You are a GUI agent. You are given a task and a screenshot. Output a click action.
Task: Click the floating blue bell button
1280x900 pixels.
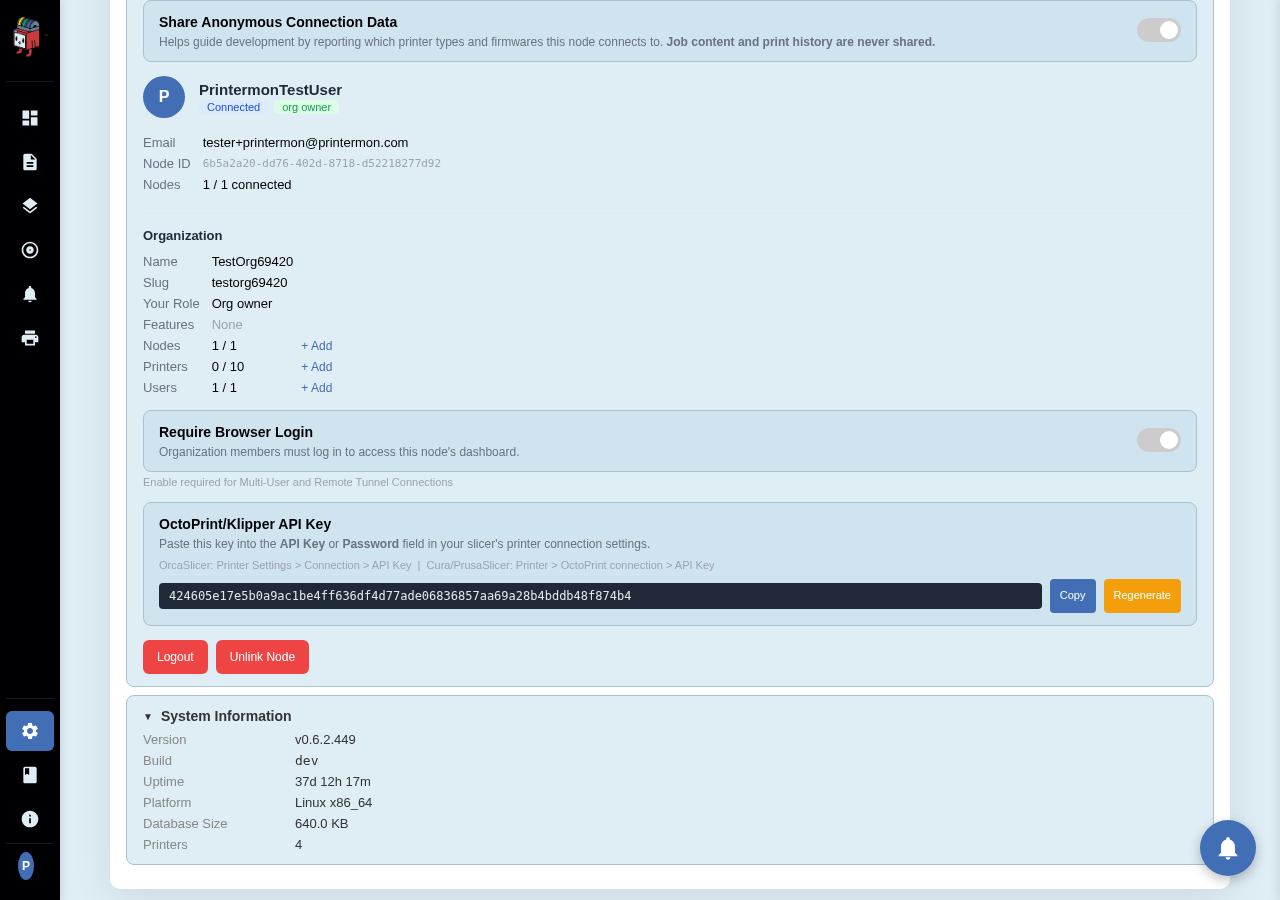(1228, 848)
